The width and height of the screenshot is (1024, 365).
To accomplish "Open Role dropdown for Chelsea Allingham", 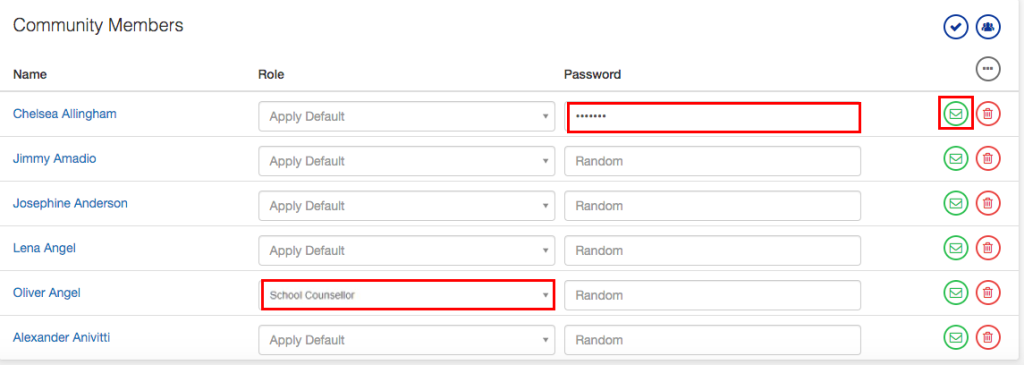I will tap(407, 117).
